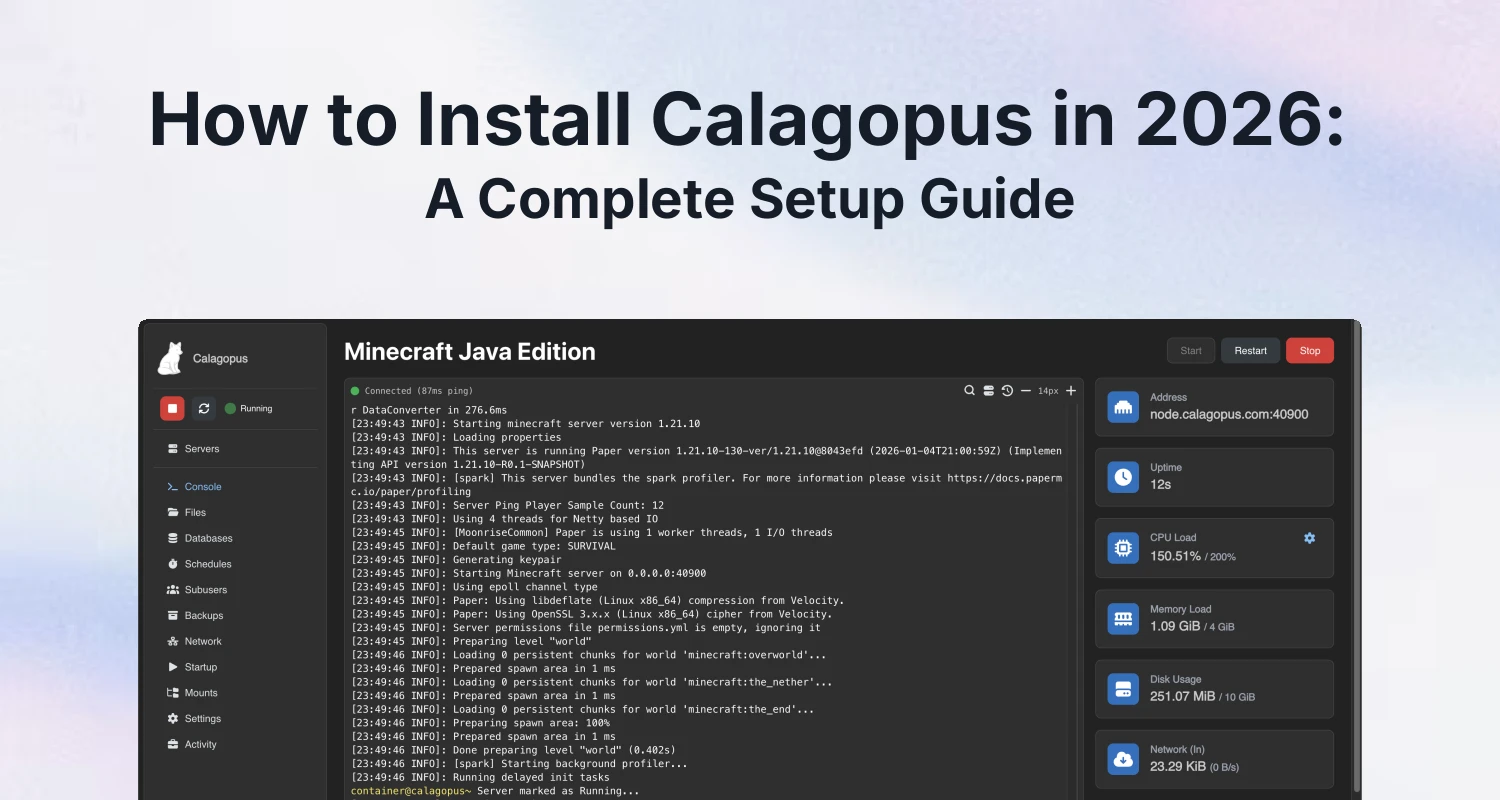The width and height of the screenshot is (1500, 800).
Task: Click log line 'Starting minecraft server version 1.21.10'
Action: (x=526, y=424)
